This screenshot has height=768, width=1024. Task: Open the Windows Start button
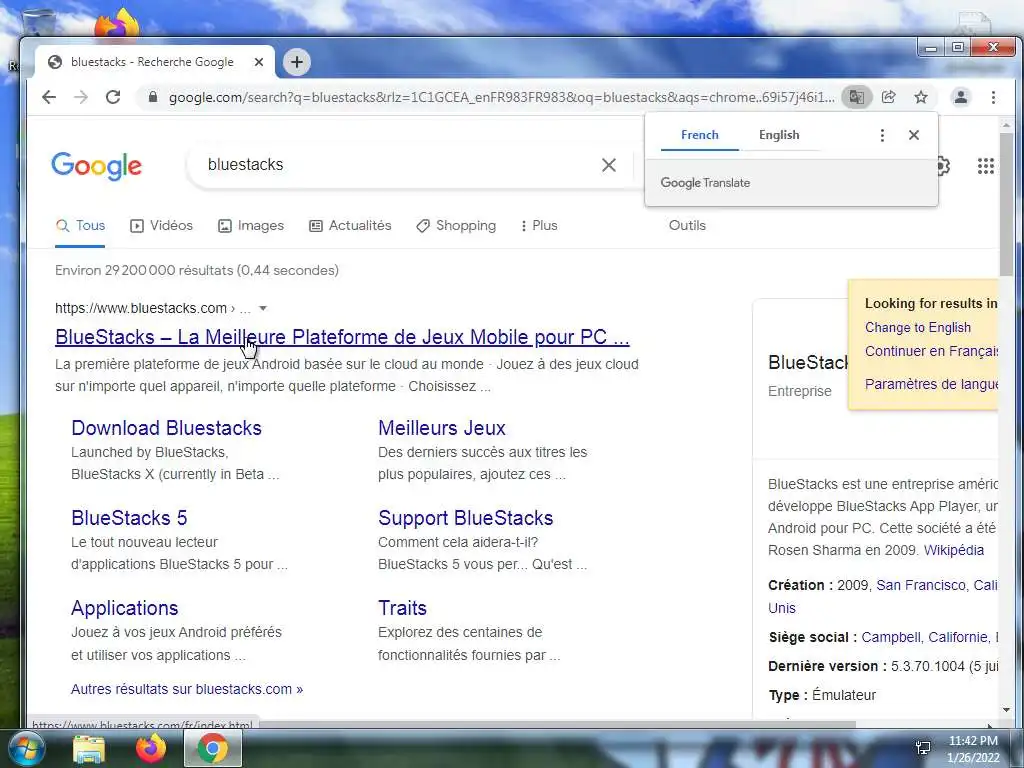pos(26,748)
